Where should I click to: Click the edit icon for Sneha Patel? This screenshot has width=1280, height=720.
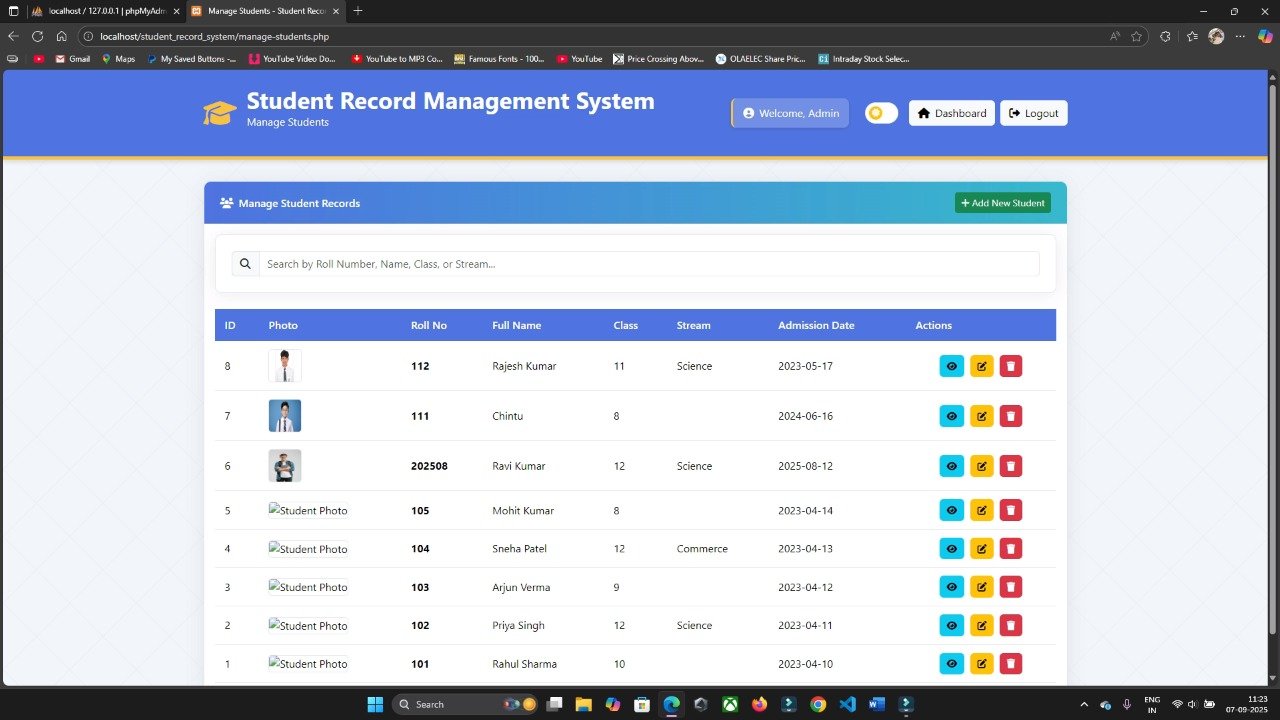pyautogui.click(x=981, y=549)
